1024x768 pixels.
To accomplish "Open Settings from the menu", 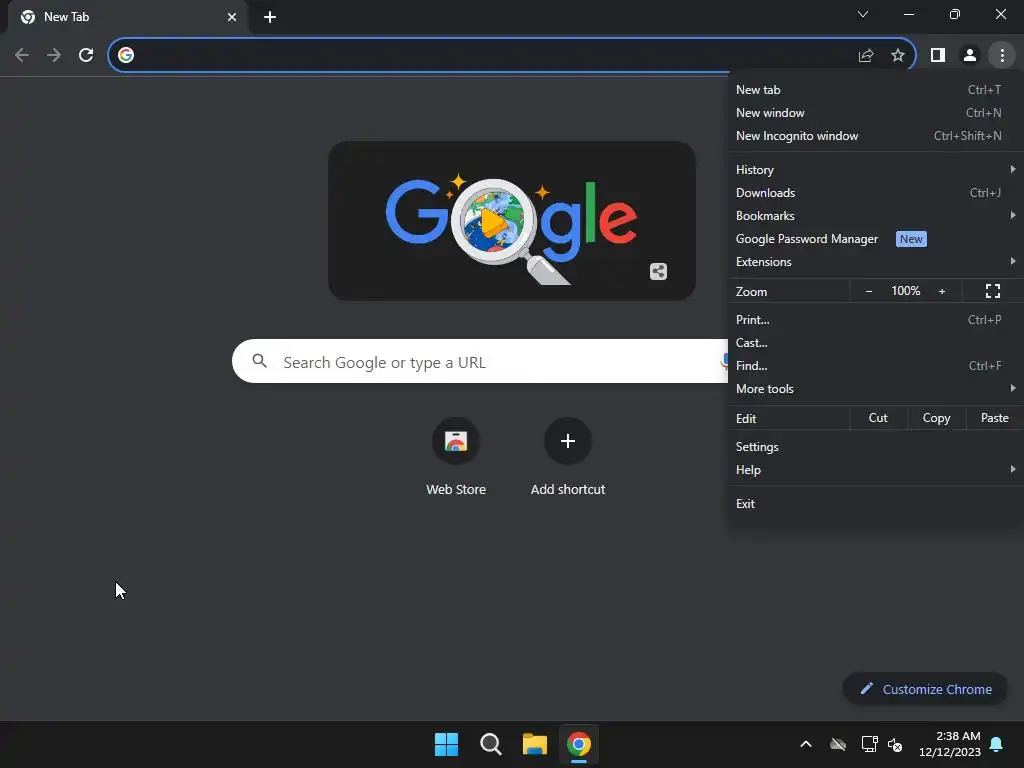I will pos(875,447).
